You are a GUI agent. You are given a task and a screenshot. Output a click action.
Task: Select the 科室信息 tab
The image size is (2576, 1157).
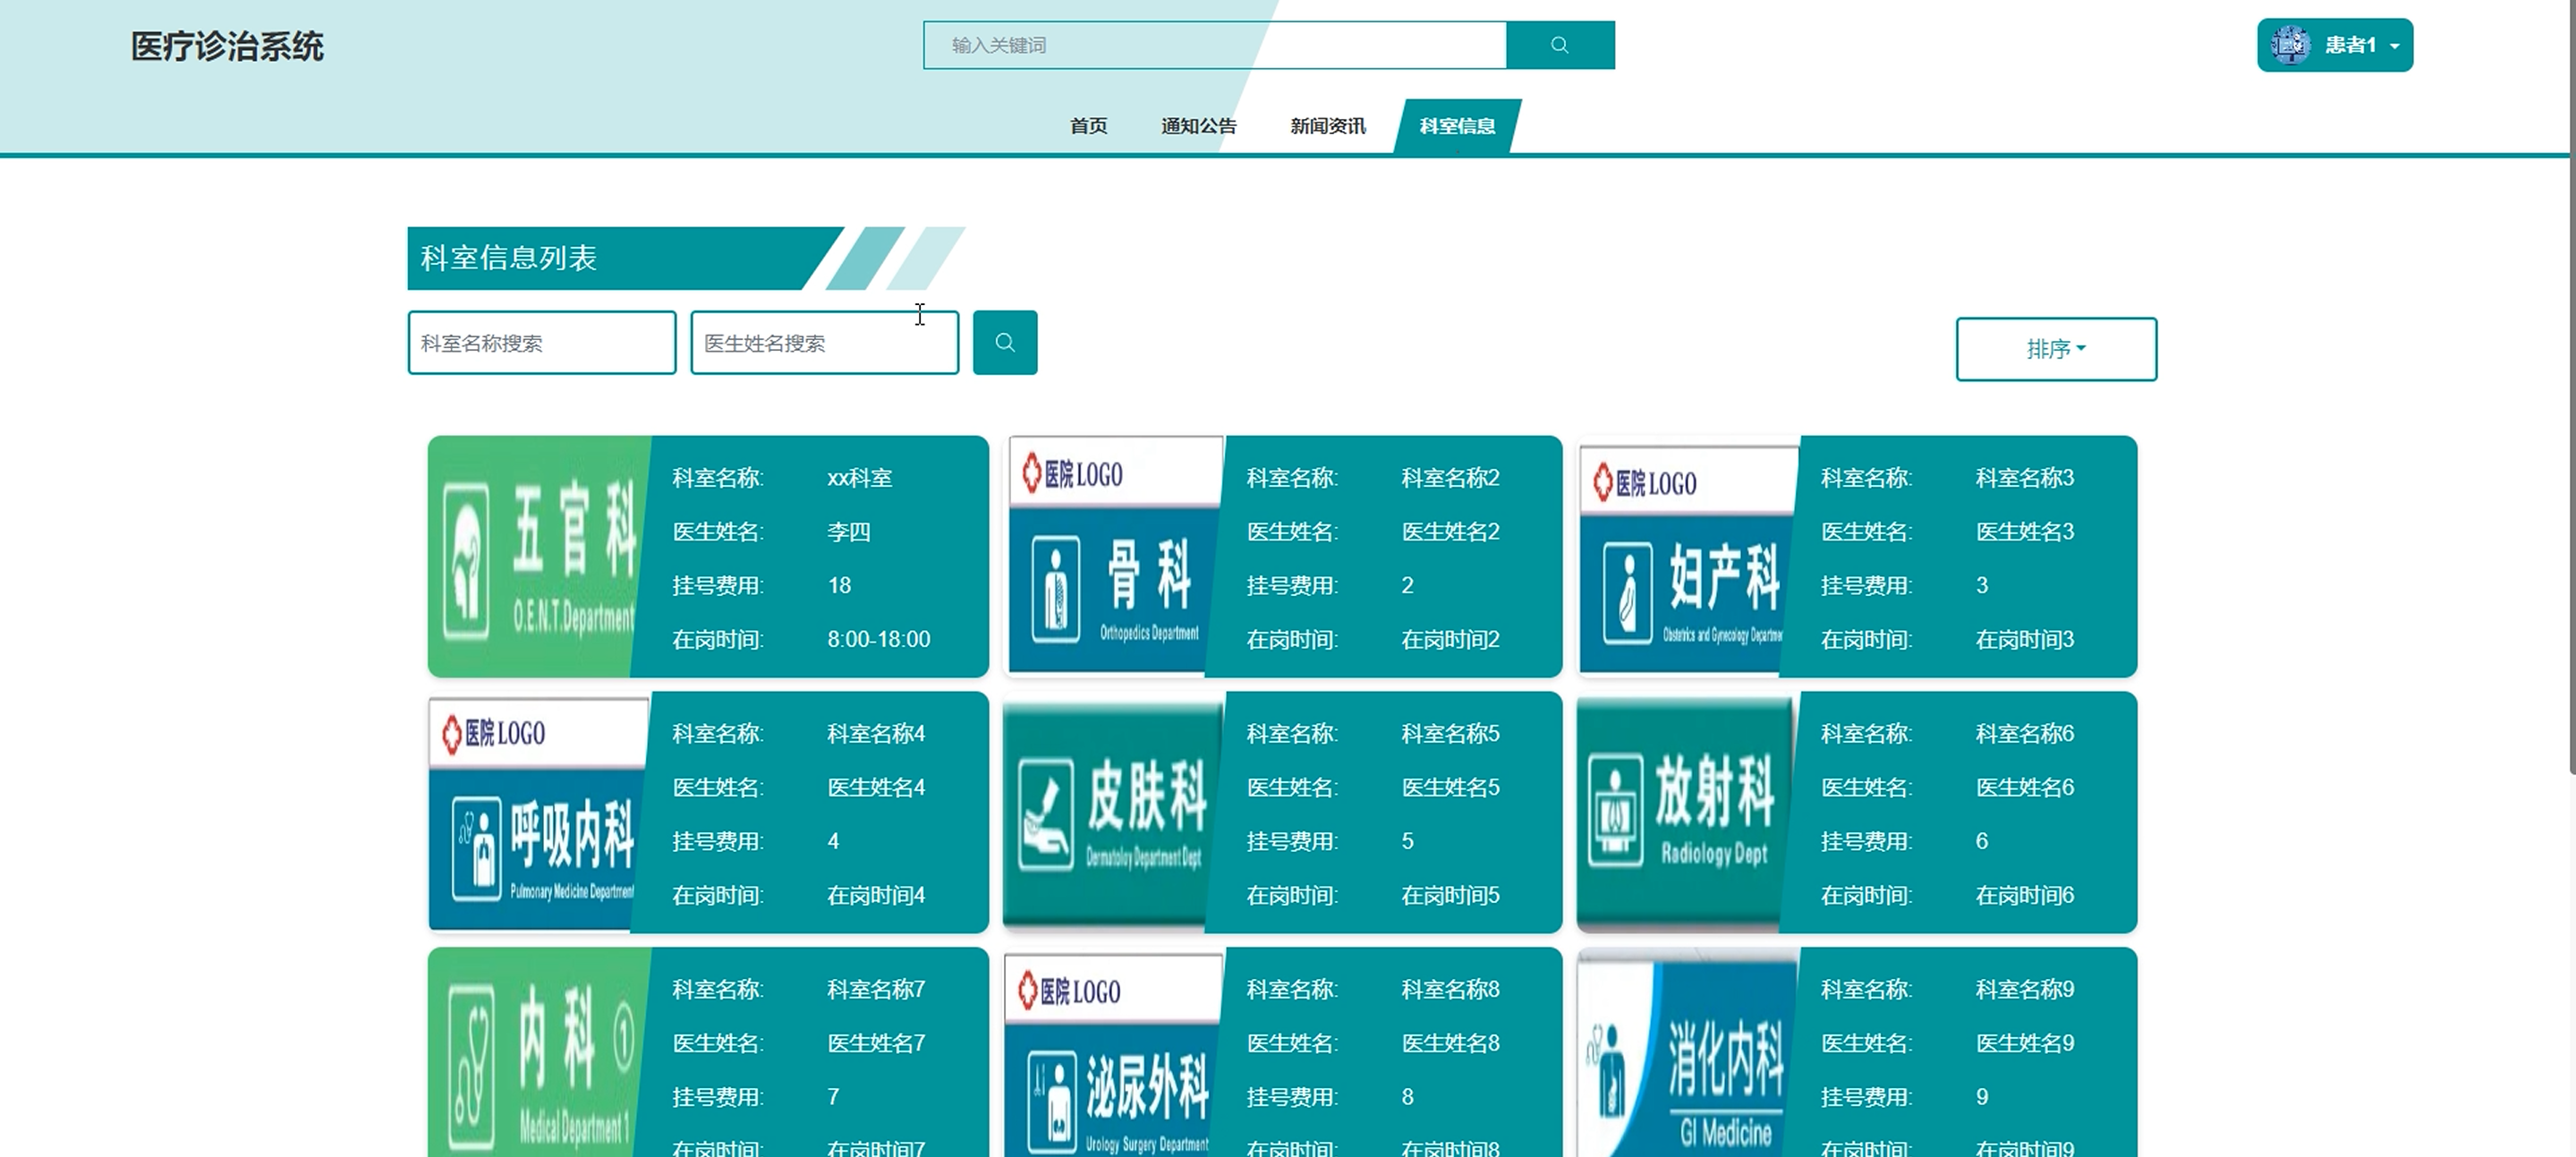coord(1457,126)
